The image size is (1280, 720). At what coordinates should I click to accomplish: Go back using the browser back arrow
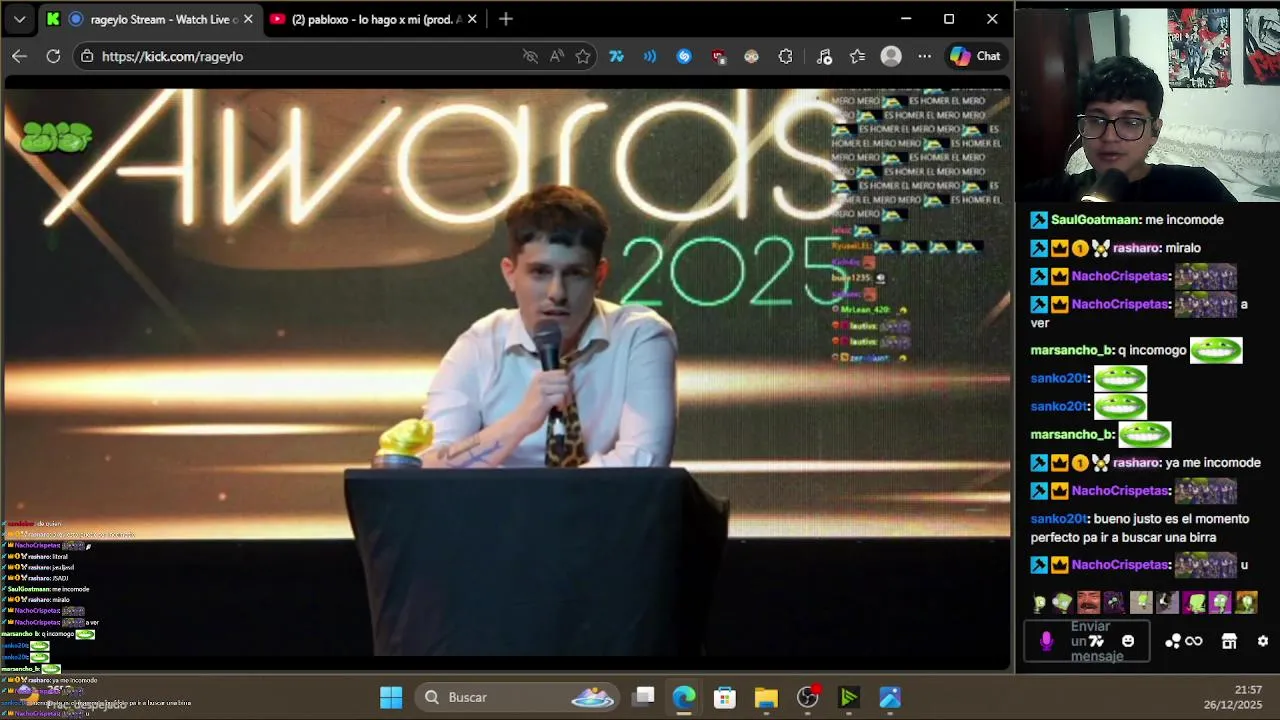(19, 57)
